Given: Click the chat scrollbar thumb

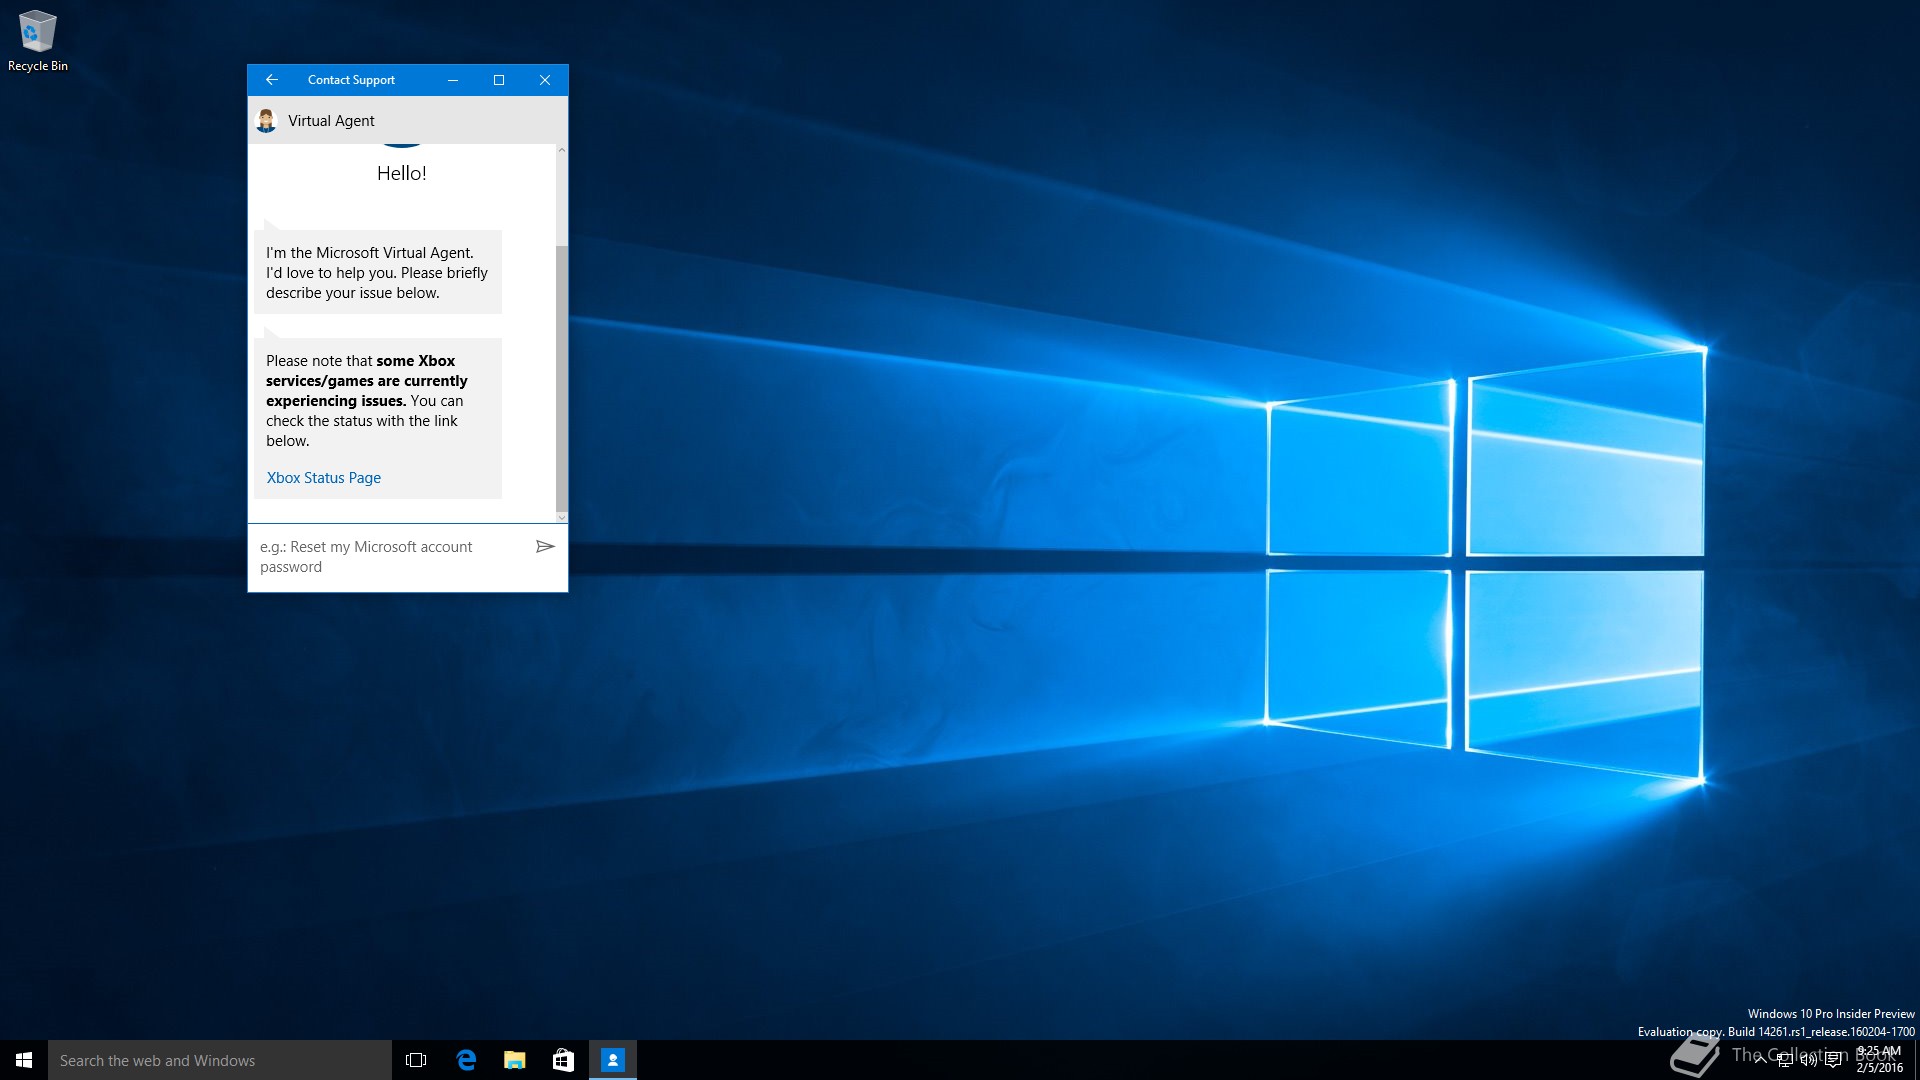Looking at the screenshot, I should point(561,378).
